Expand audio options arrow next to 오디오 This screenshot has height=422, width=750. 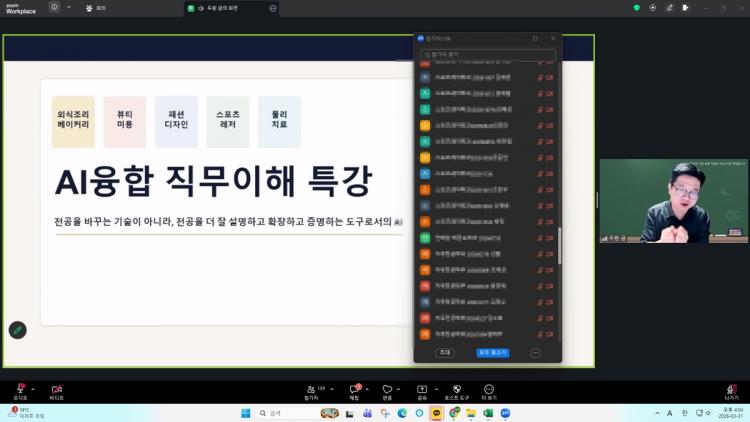click(x=34, y=388)
